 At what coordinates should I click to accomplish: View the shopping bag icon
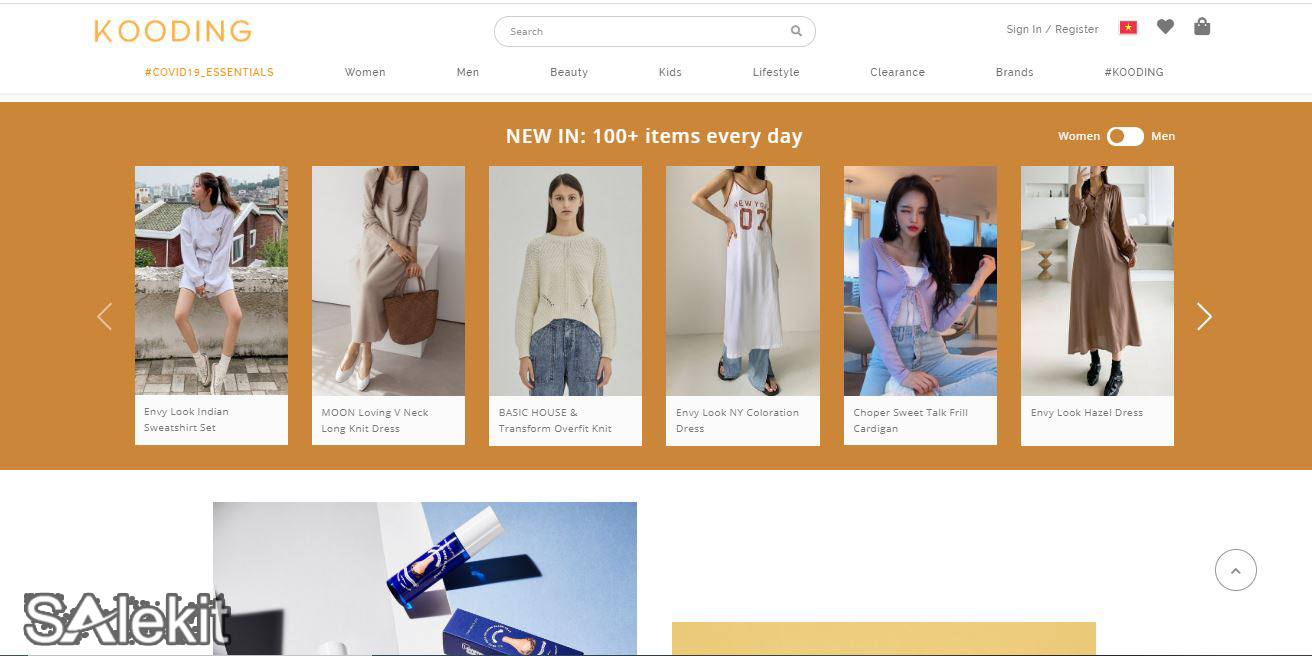(1202, 27)
